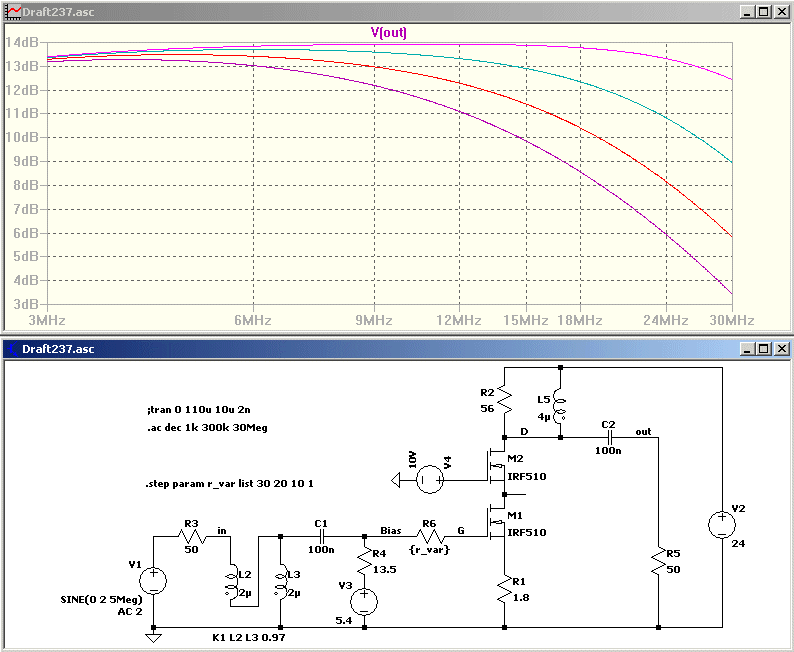Click the ground symbol left of V4
Viewport: 794px width, 652px height.
[x=396, y=480]
